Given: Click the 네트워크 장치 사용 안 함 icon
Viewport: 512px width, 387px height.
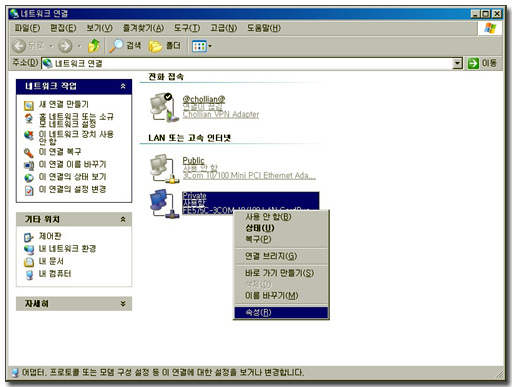Looking at the screenshot, I should click(x=29, y=135).
